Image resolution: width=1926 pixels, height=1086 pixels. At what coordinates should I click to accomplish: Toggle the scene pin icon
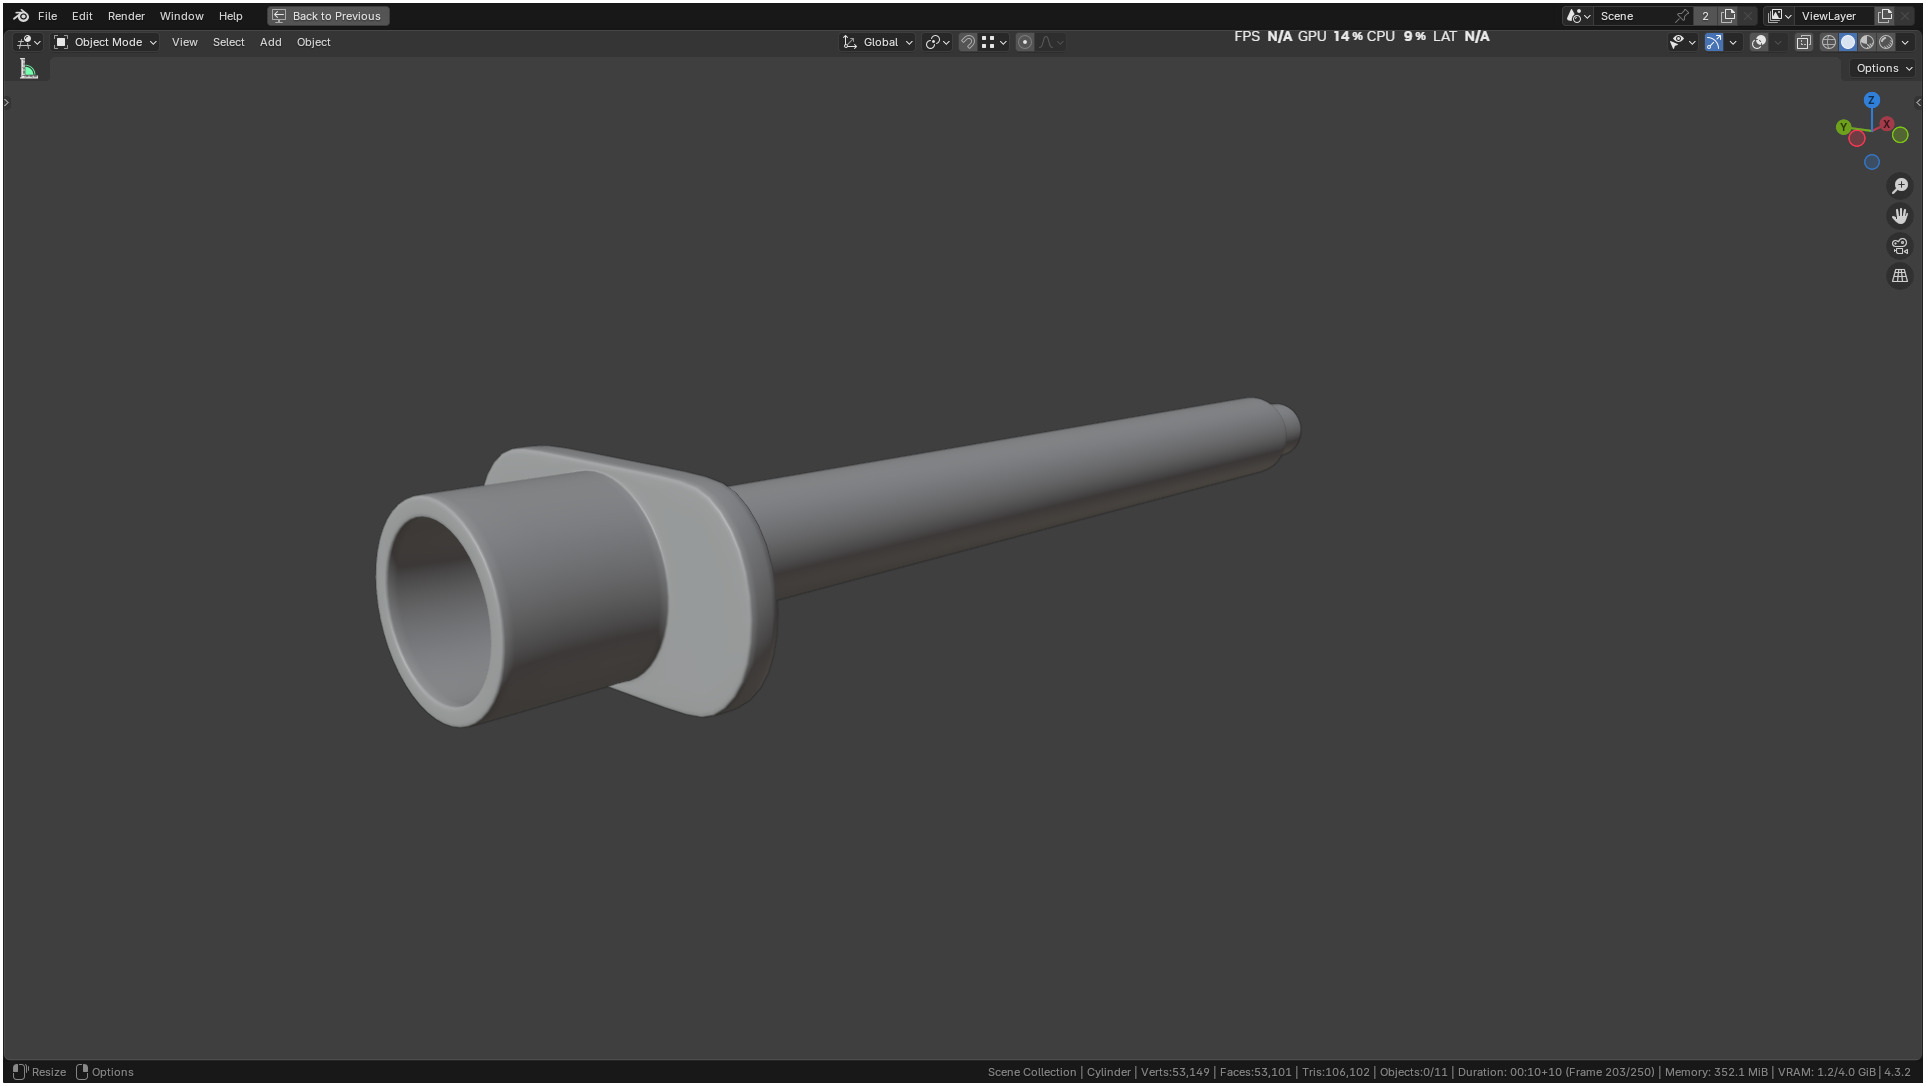[1682, 16]
